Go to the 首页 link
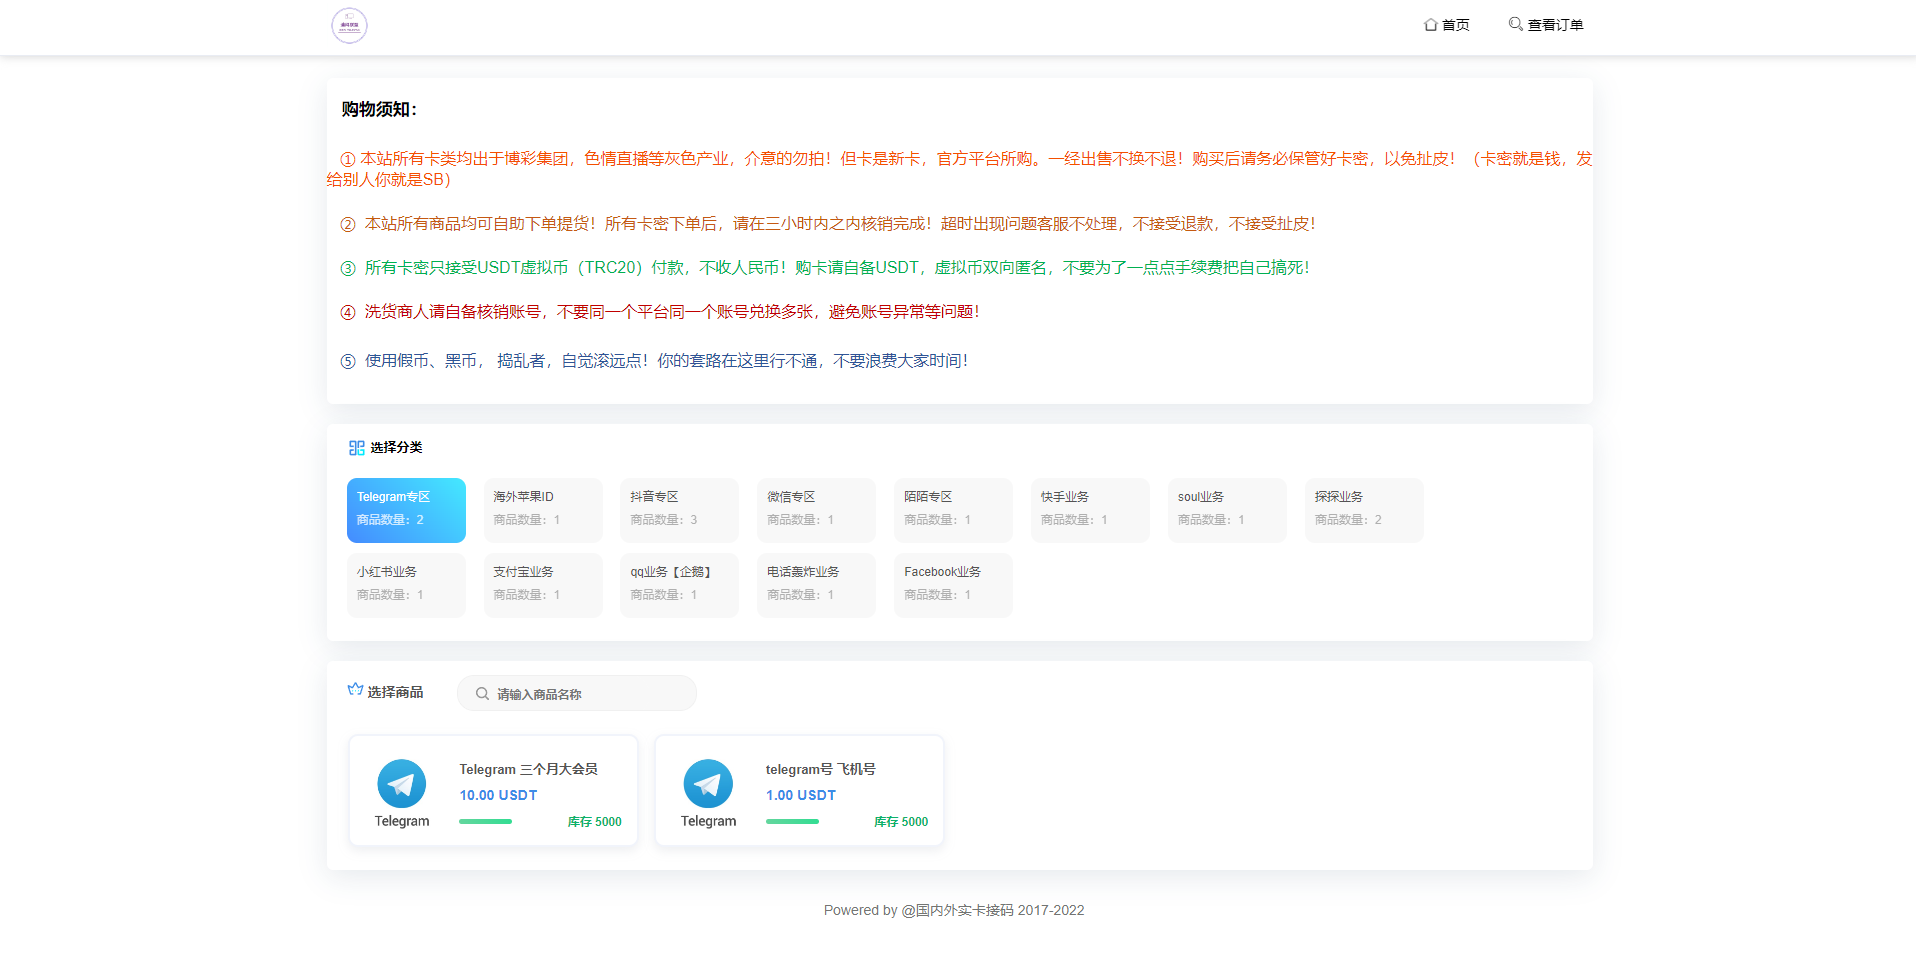Image resolution: width=1916 pixels, height=965 pixels. 1455,25
